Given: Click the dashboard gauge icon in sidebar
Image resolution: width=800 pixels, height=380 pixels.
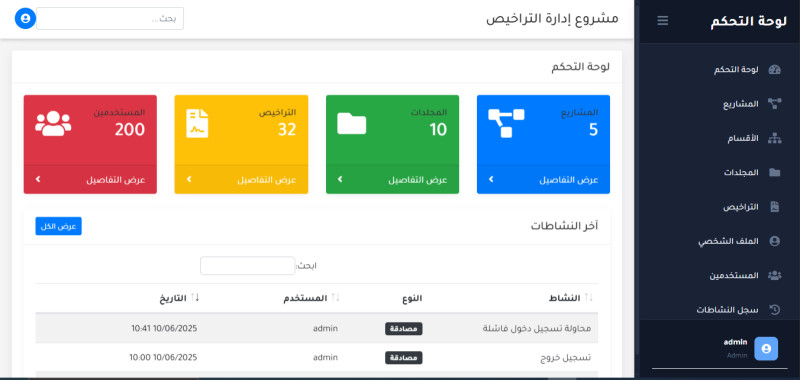Looking at the screenshot, I should pyautogui.click(x=774, y=70).
